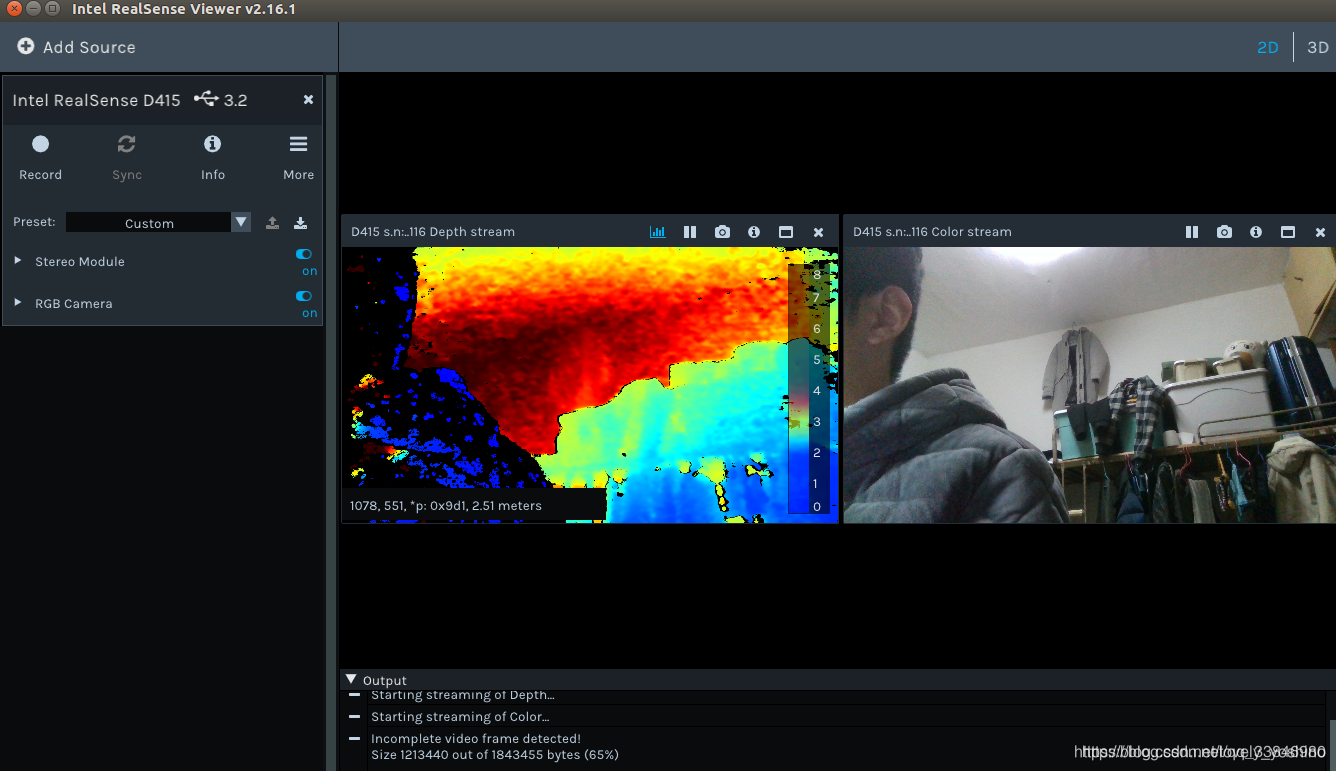Image resolution: width=1336 pixels, height=771 pixels.
Task: Show histogram for the Depth stream
Action: (x=657, y=232)
